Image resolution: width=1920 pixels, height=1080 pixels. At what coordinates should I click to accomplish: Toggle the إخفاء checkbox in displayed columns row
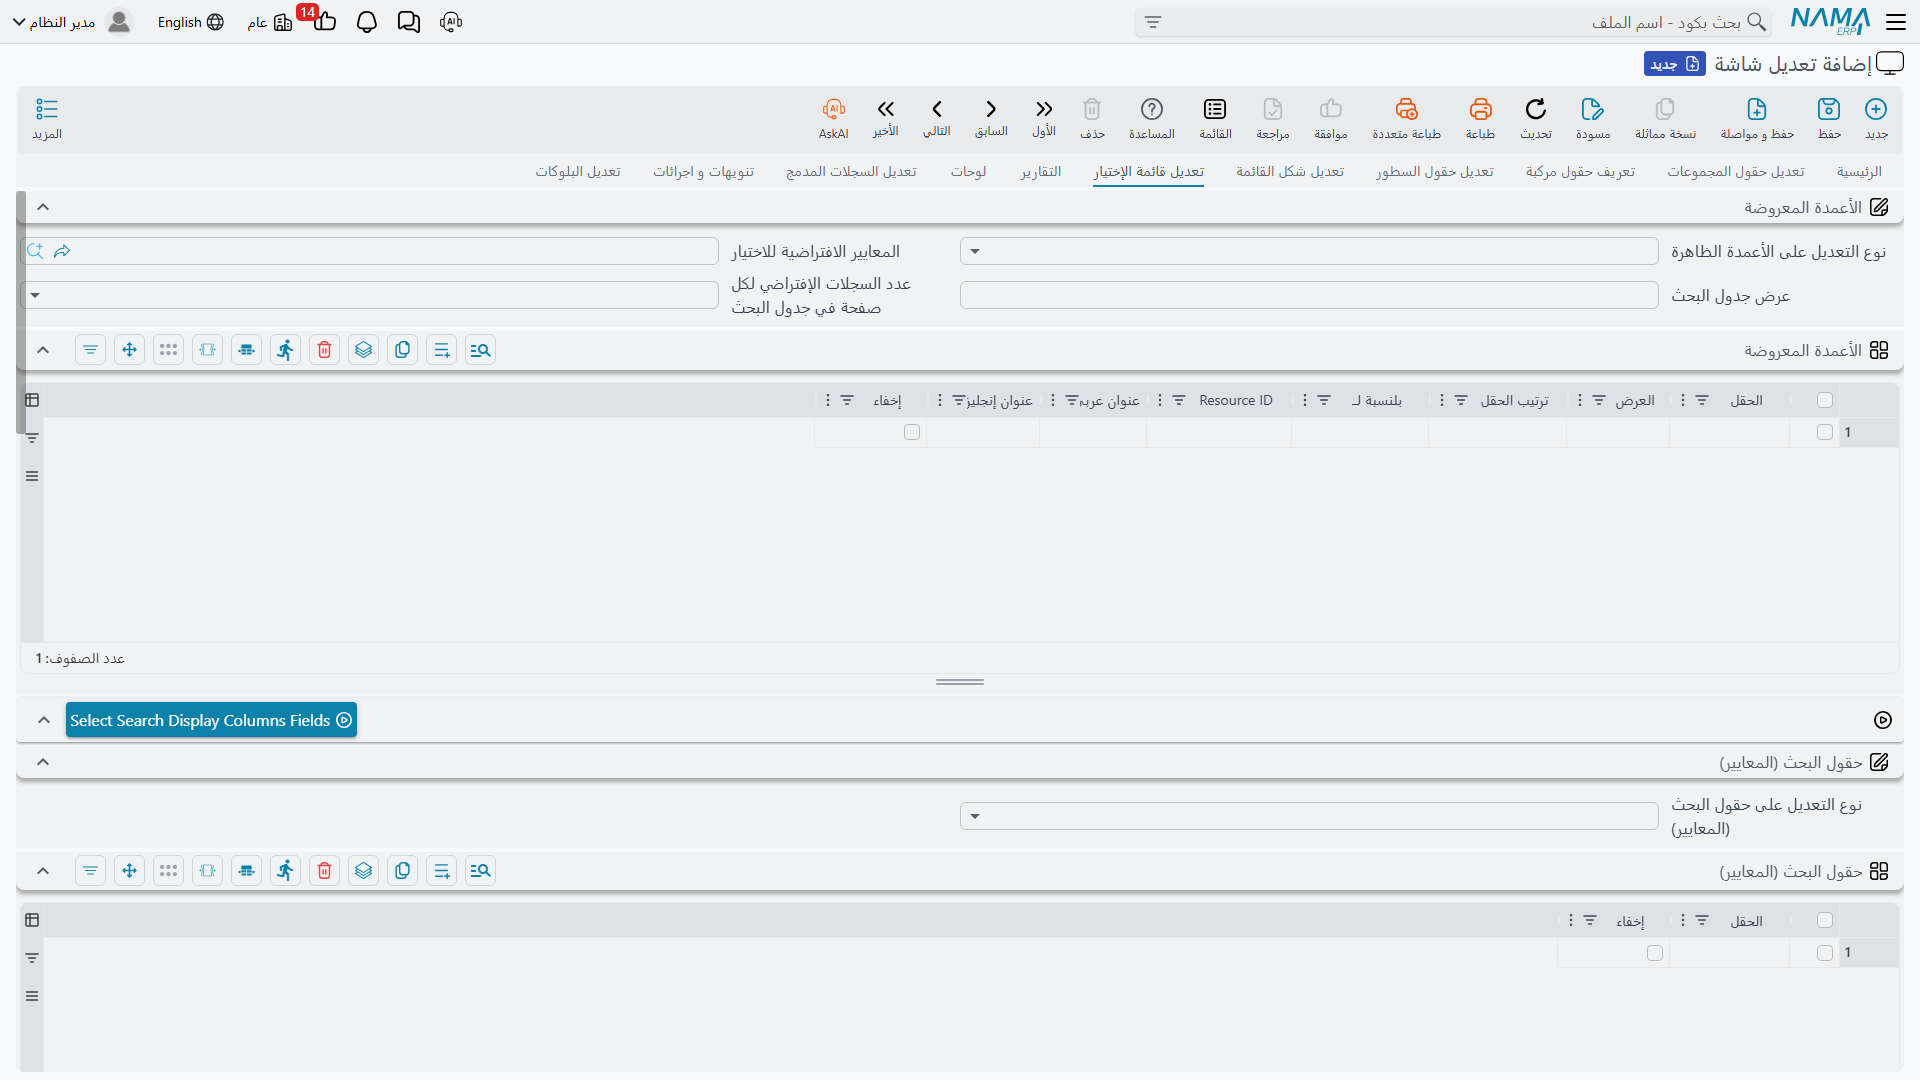[912, 432]
